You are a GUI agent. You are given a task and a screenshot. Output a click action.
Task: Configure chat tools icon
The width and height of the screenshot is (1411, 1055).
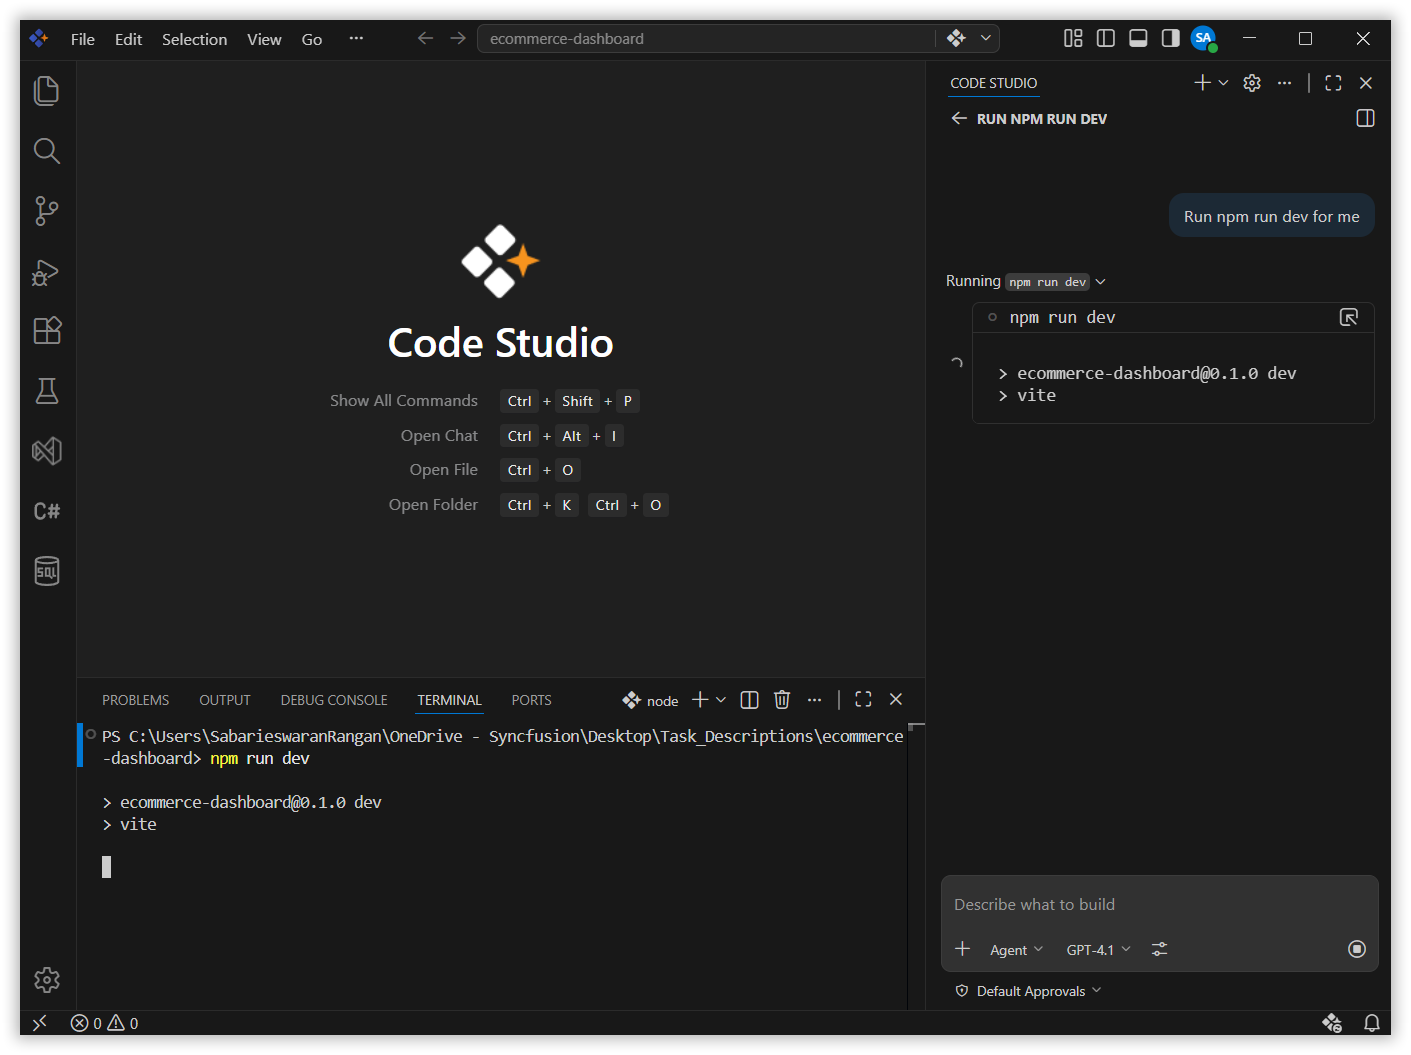tap(1160, 949)
